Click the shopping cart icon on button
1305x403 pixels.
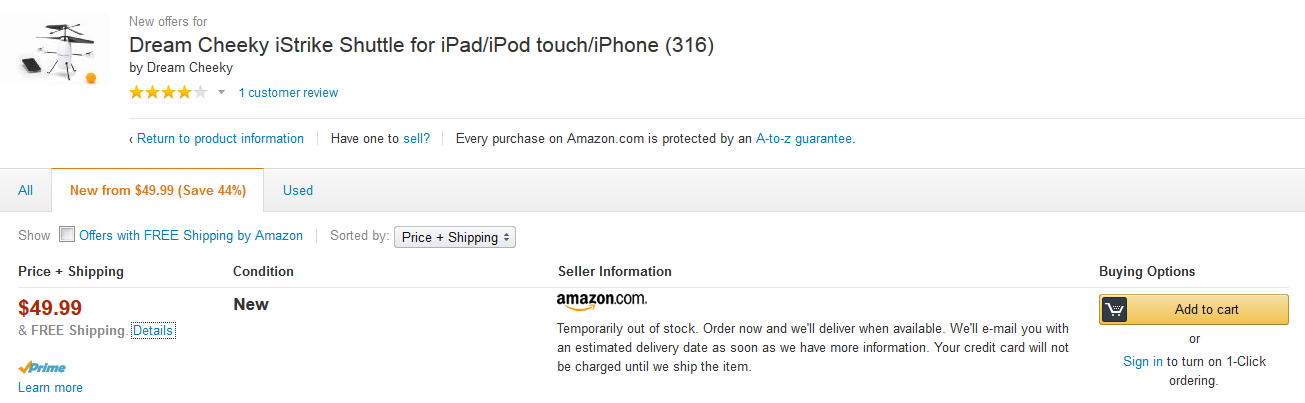coord(1116,310)
